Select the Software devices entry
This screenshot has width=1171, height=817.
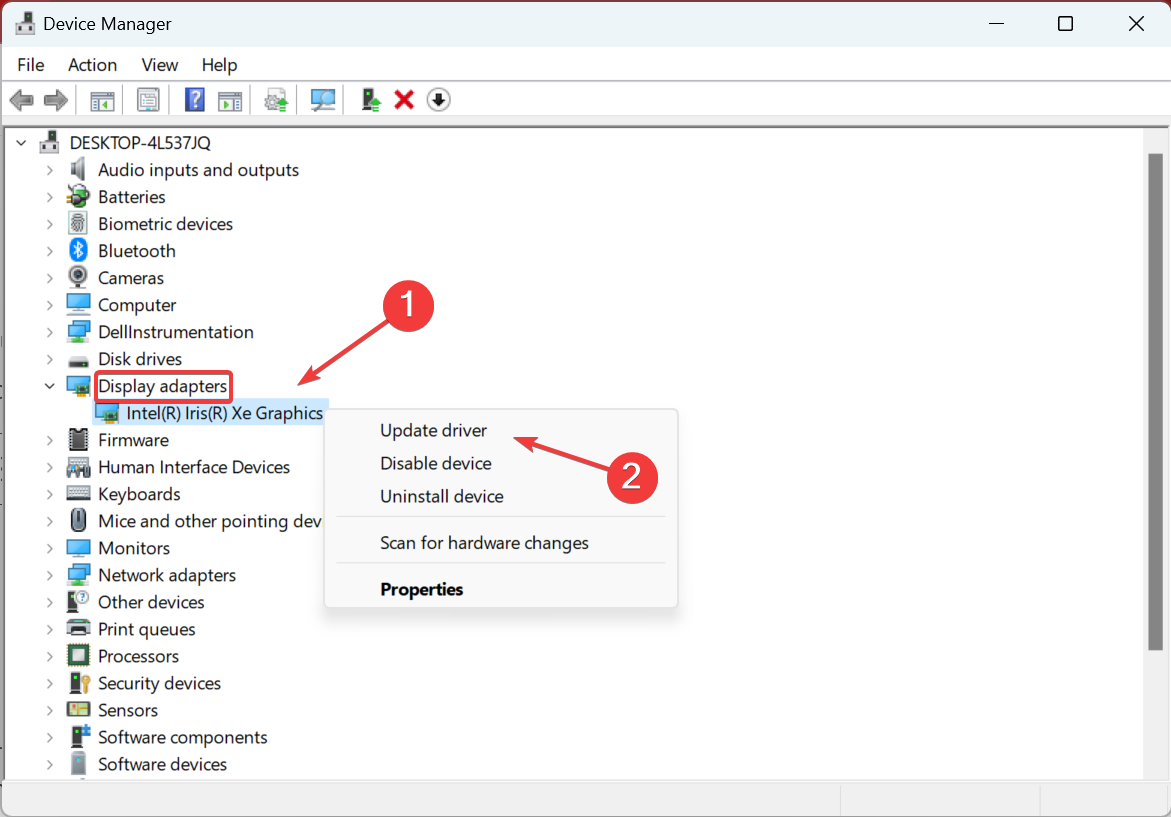(162, 764)
